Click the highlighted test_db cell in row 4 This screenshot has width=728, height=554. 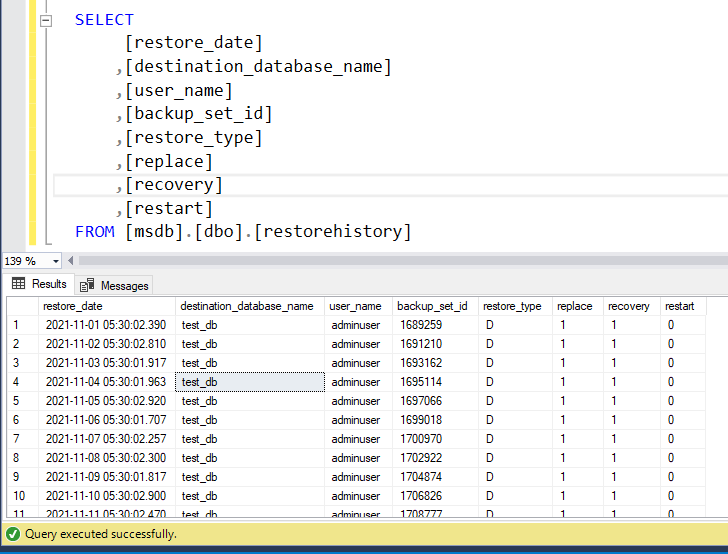point(250,382)
